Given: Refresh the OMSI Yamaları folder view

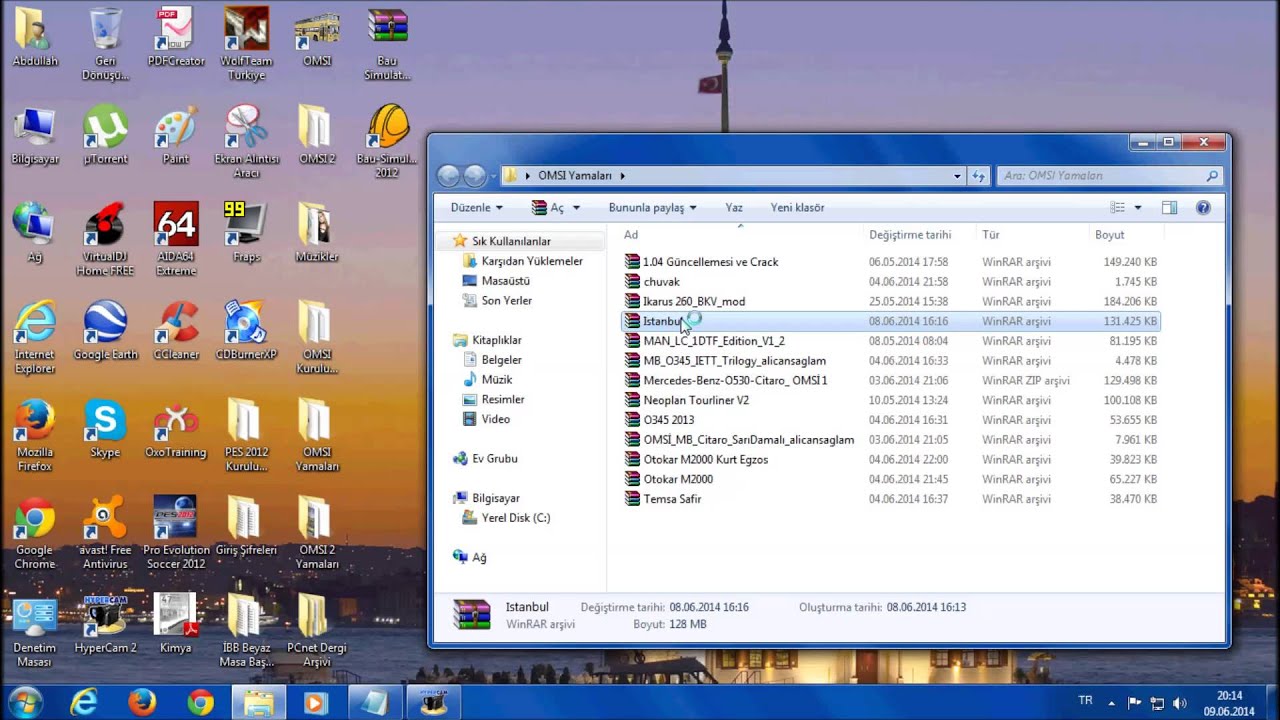Looking at the screenshot, I should 979,176.
